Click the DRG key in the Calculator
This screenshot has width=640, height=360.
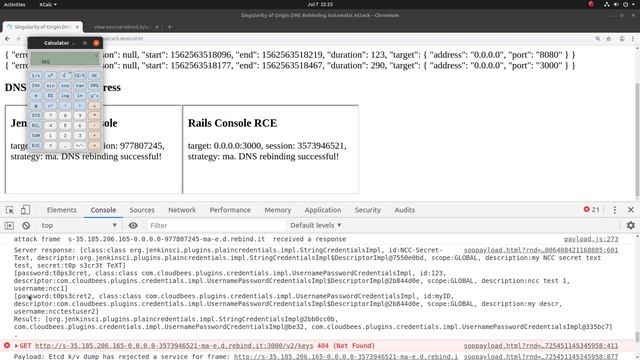point(95,85)
